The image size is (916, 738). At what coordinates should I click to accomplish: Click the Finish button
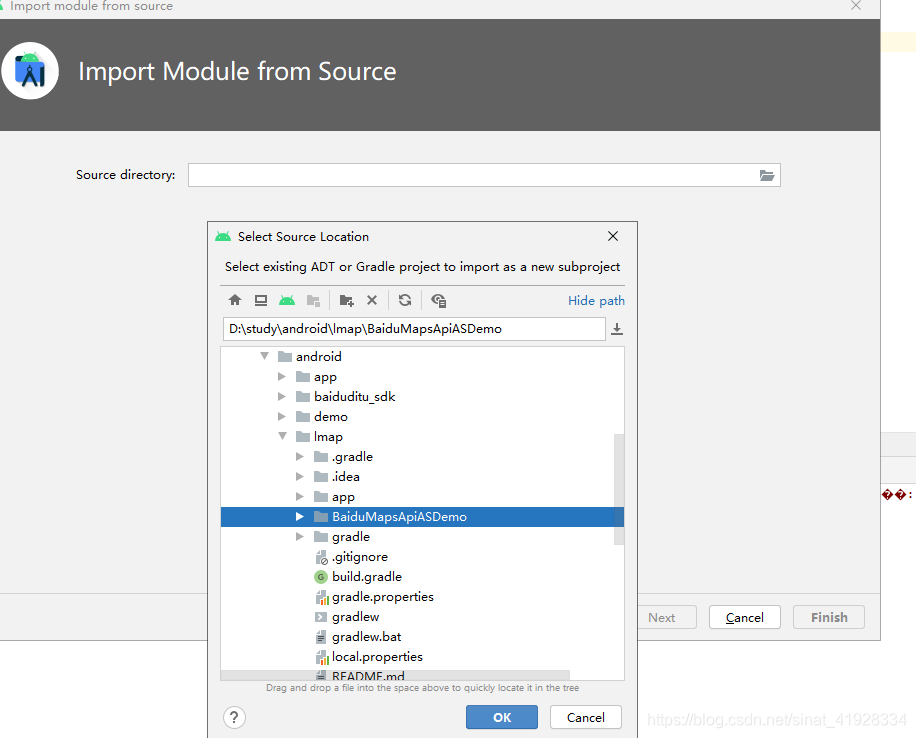pyautogui.click(x=828, y=618)
